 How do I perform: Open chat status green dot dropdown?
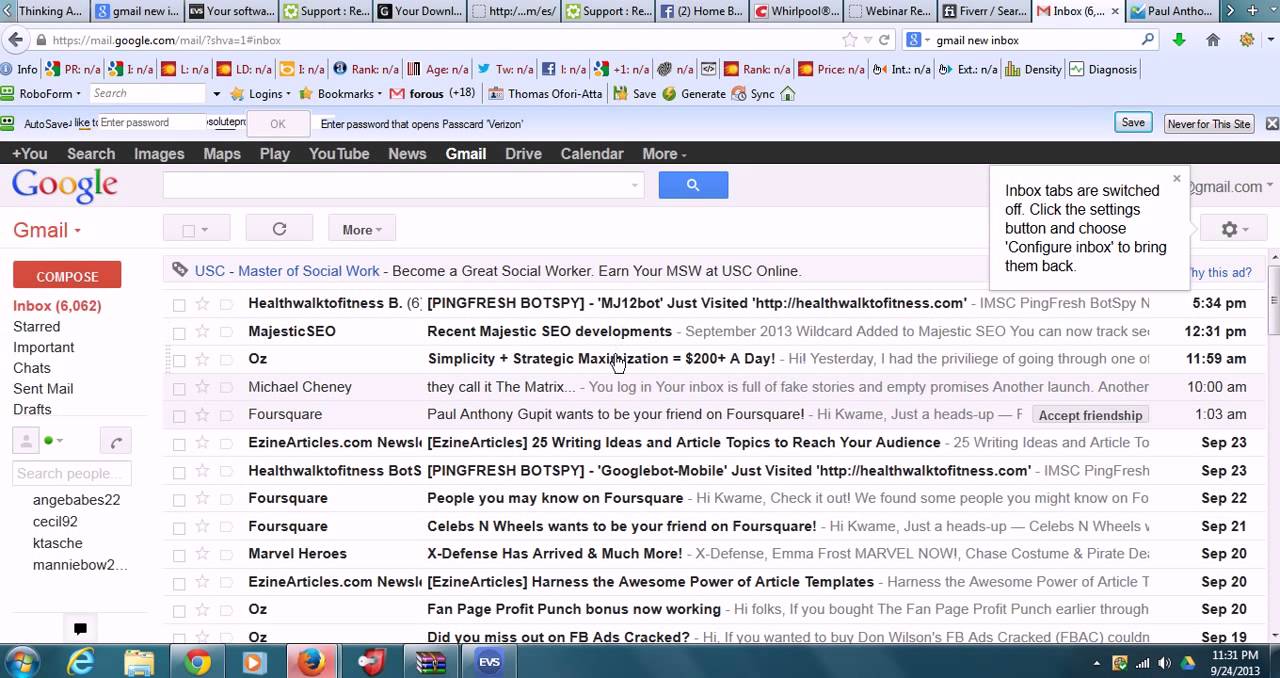click(x=53, y=441)
